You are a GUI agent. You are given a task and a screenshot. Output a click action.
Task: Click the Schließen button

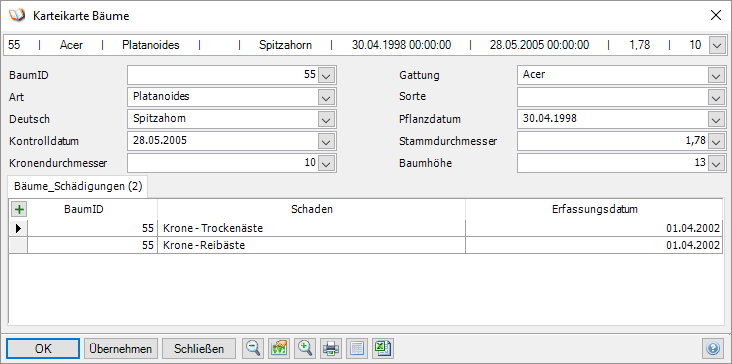[199, 349]
